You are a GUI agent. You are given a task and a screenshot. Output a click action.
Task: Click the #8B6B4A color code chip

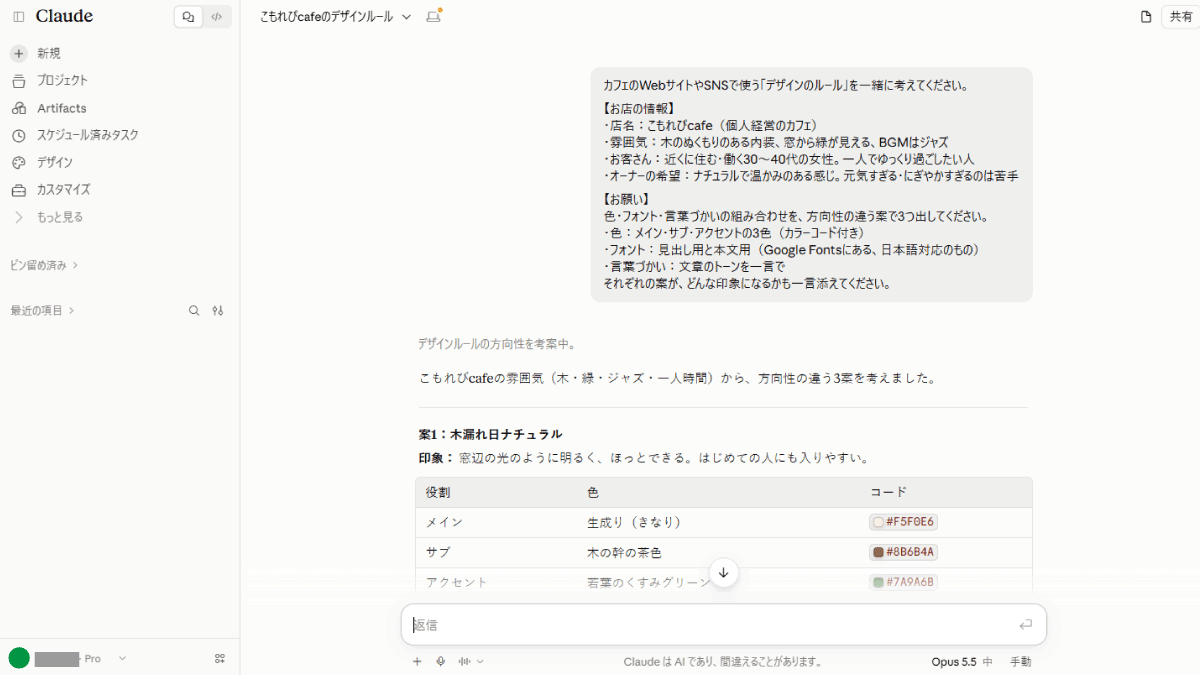click(x=904, y=552)
